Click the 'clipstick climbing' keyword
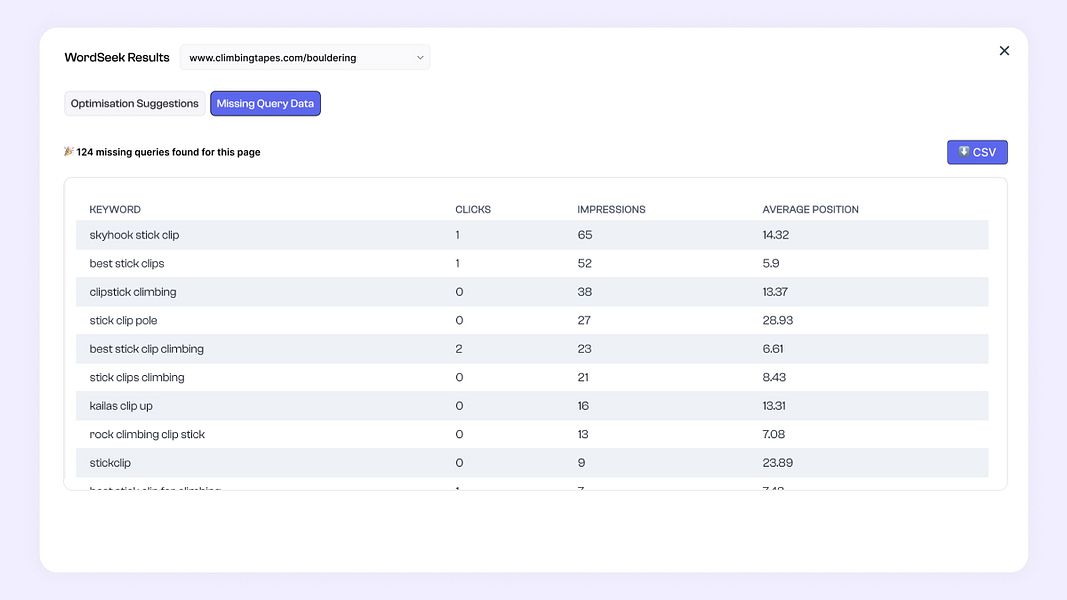This screenshot has width=1067, height=600. pyautogui.click(x=133, y=292)
